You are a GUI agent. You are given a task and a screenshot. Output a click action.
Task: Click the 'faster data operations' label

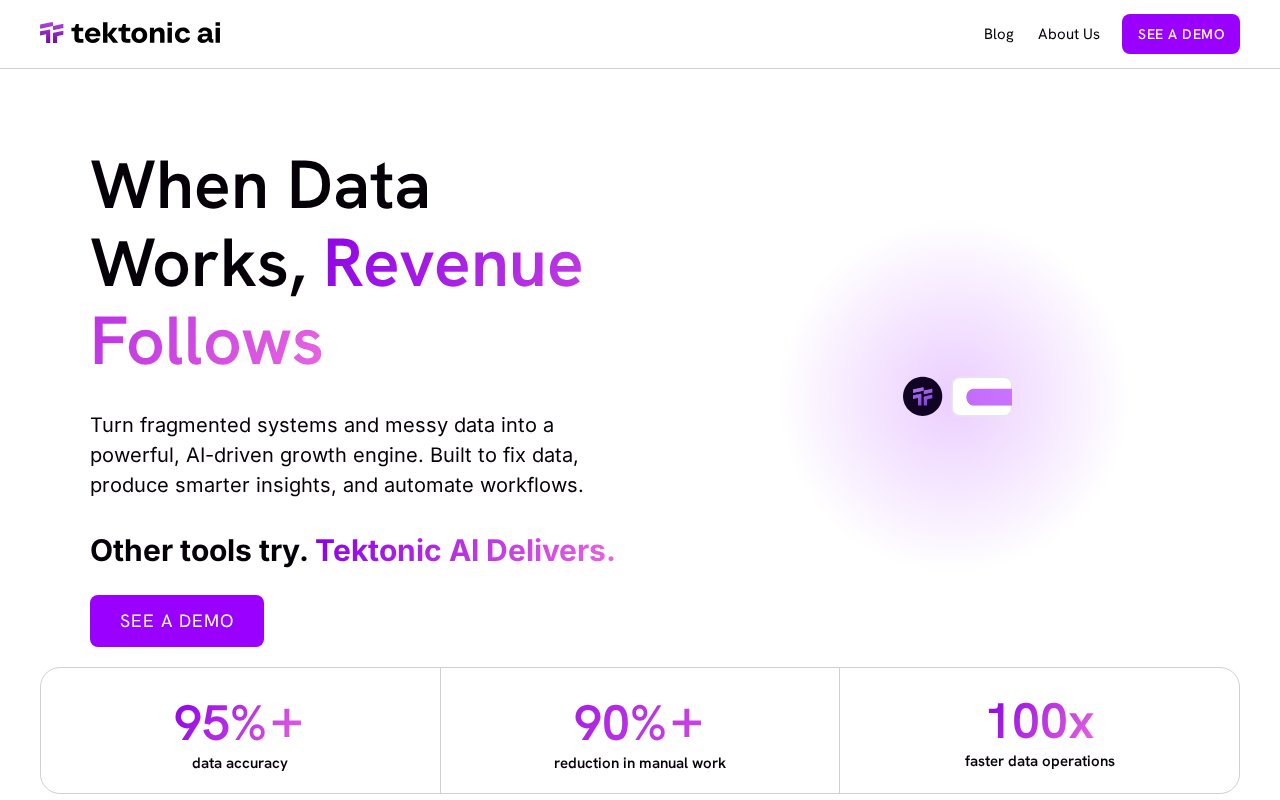(1040, 761)
